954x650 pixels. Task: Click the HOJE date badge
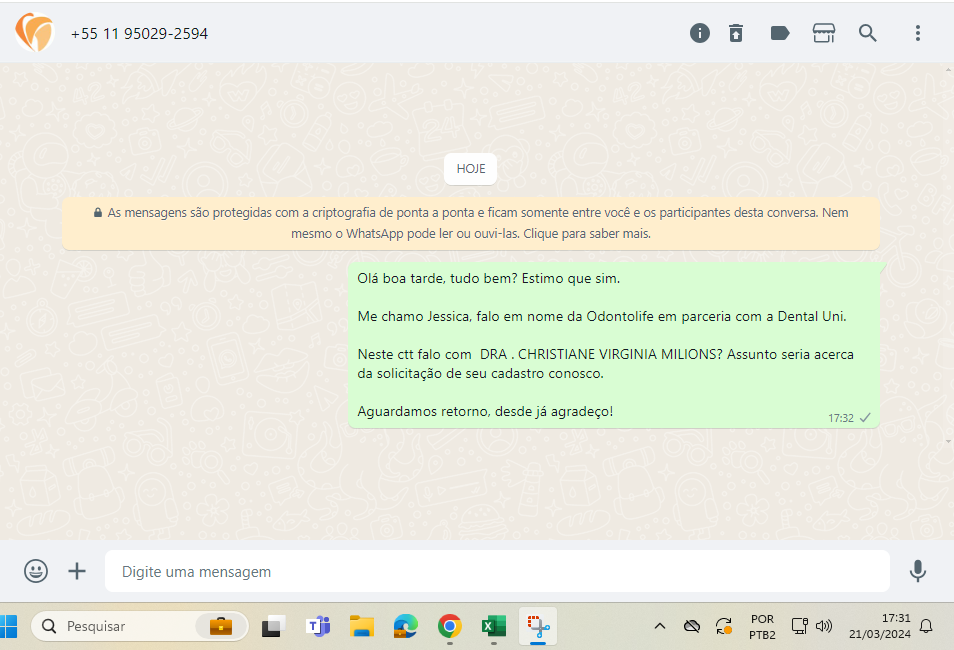470,169
